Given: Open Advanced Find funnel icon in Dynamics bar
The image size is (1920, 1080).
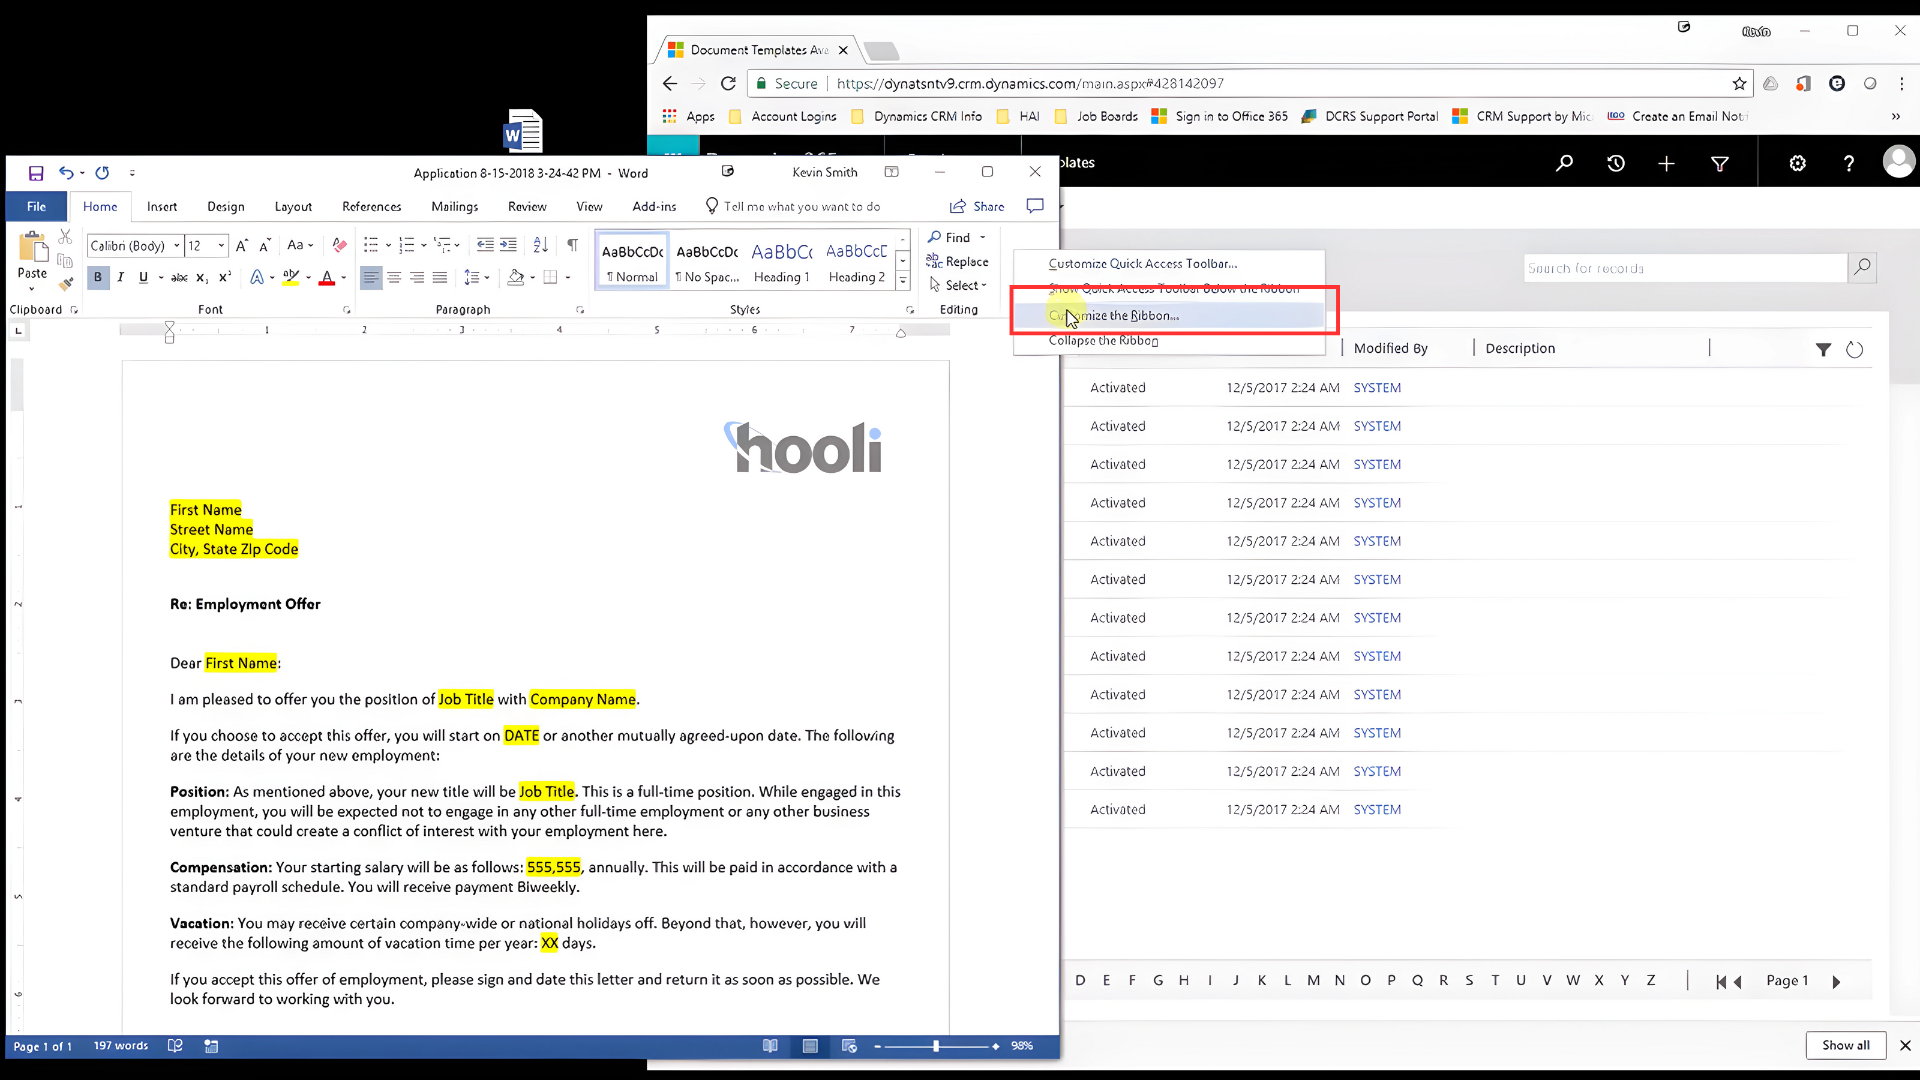Looking at the screenshot, I should click(1720, 163).
